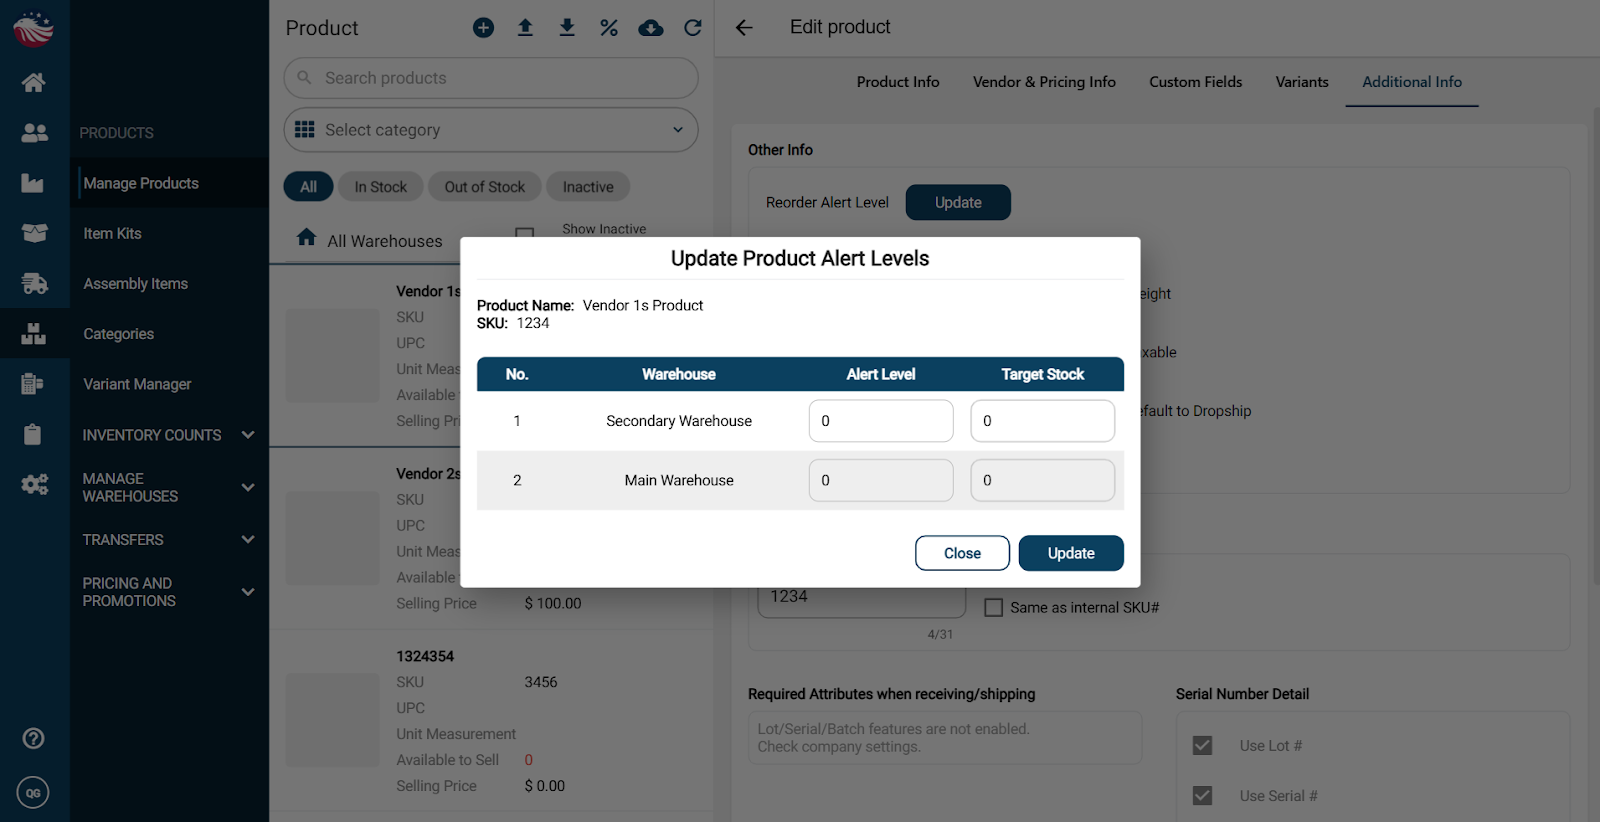Click the All Warehouses home icon

[x=307, y=237]
